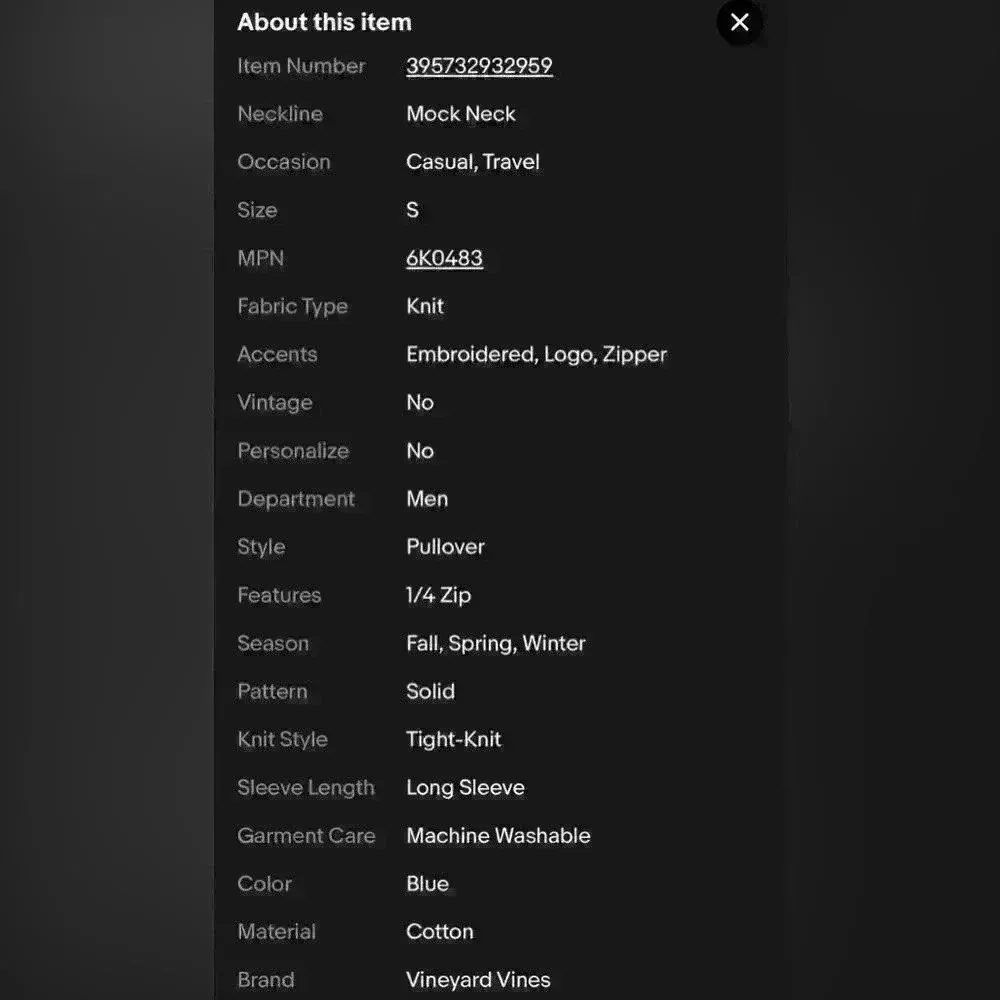Click the Machine Washable garment care value
This screenshot has height=1000, width=1000.
[x=498, y=835]
